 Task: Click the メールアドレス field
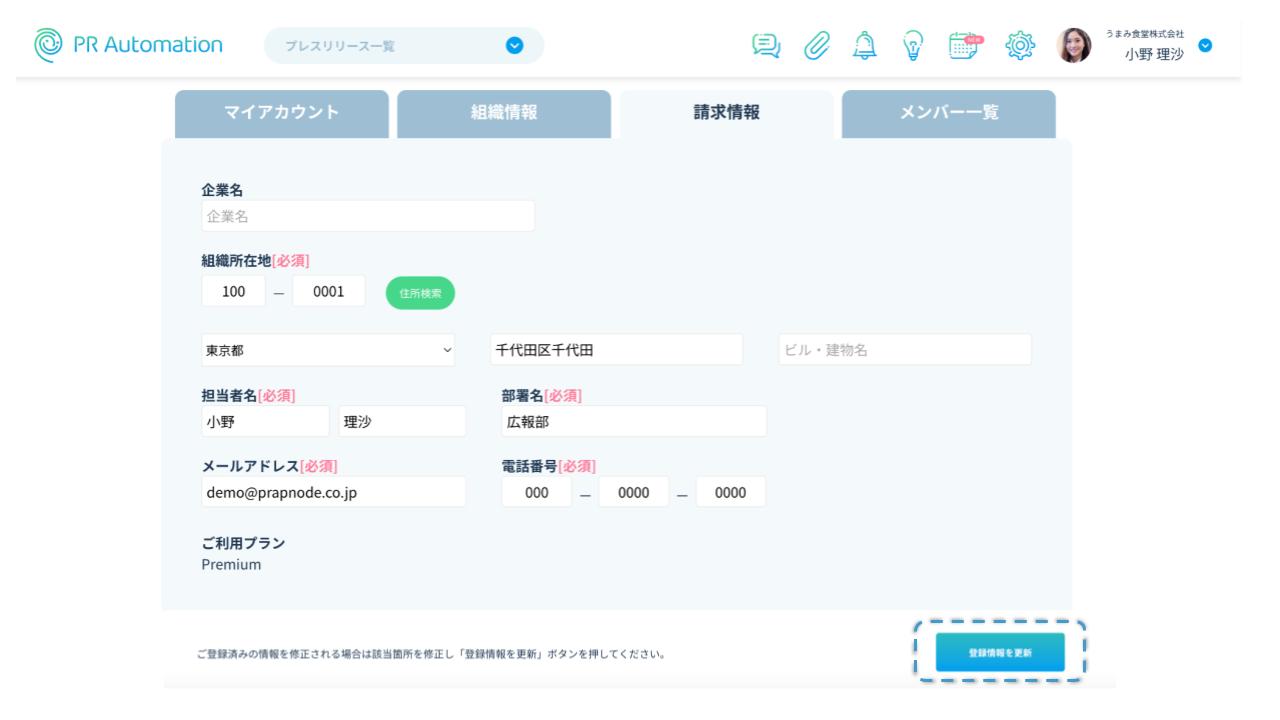(x=333, y=492)
